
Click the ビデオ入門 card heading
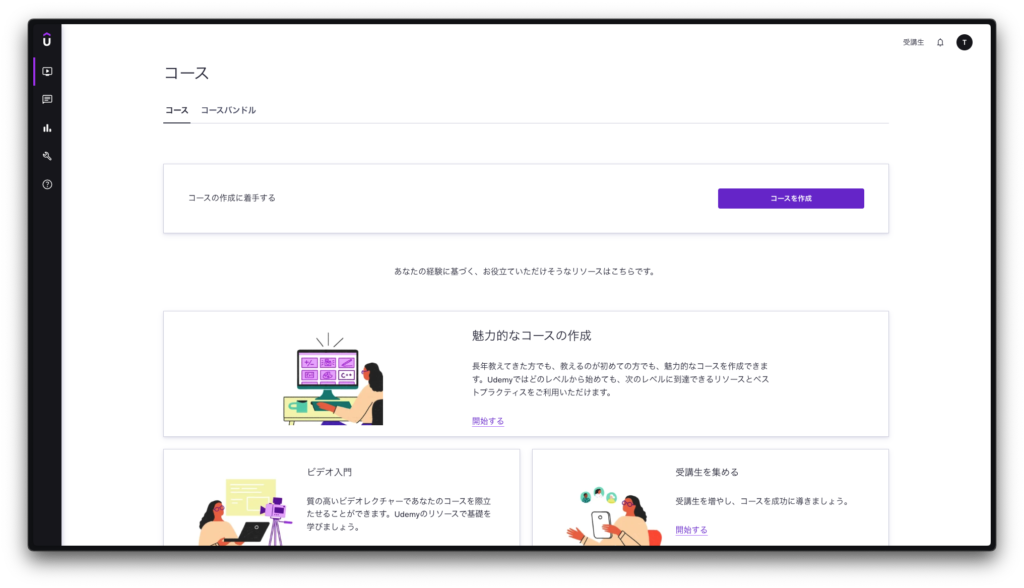[329, 472]
